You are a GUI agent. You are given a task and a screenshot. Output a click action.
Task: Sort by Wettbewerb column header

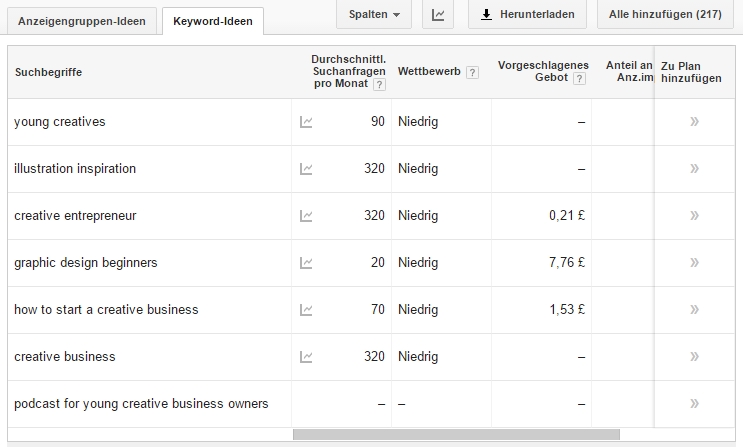tap(429, 71)
